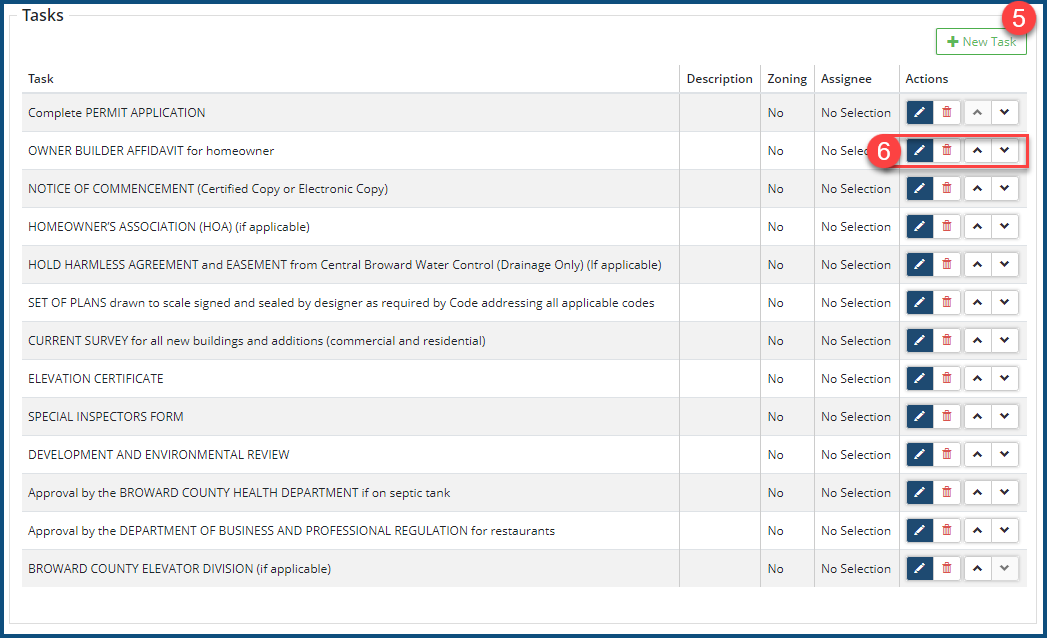Image resolution: width=1047 pixels, height=638 pixels.
Task: Select 'SPECIAL INSPECTORS FORM' task name
Action: click(x=106, y=417)
